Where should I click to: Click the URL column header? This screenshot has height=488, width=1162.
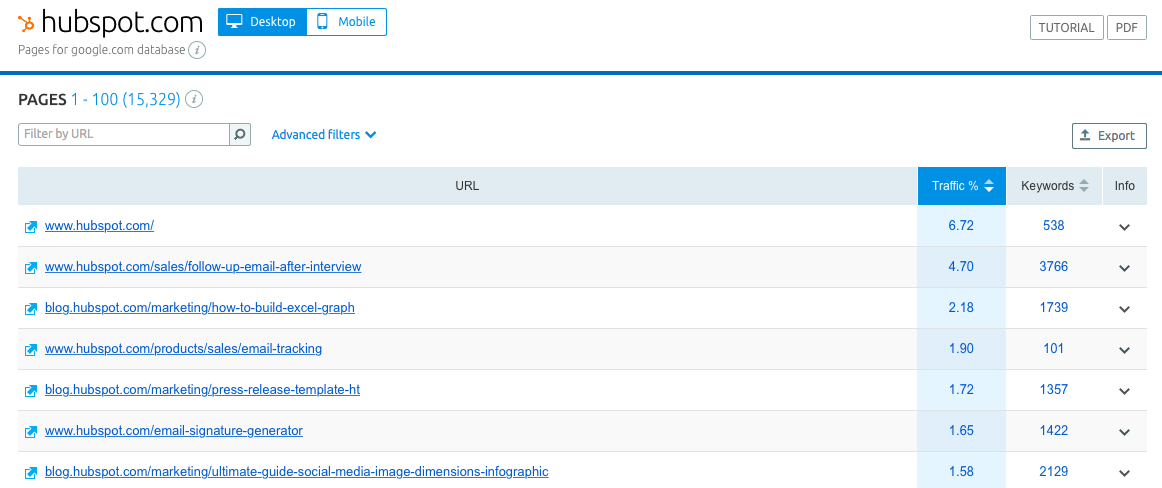[x=468, y=186]
